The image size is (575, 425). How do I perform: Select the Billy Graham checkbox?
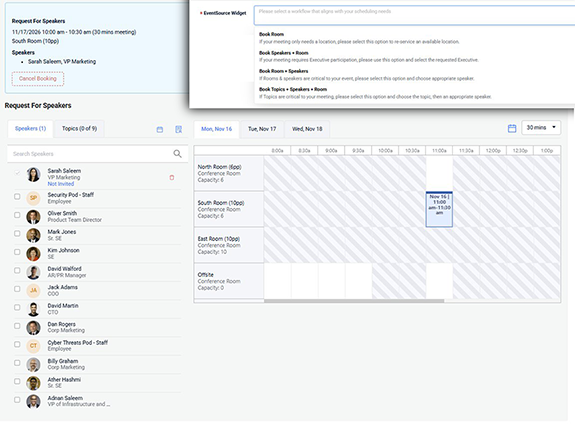pos(17,363)
